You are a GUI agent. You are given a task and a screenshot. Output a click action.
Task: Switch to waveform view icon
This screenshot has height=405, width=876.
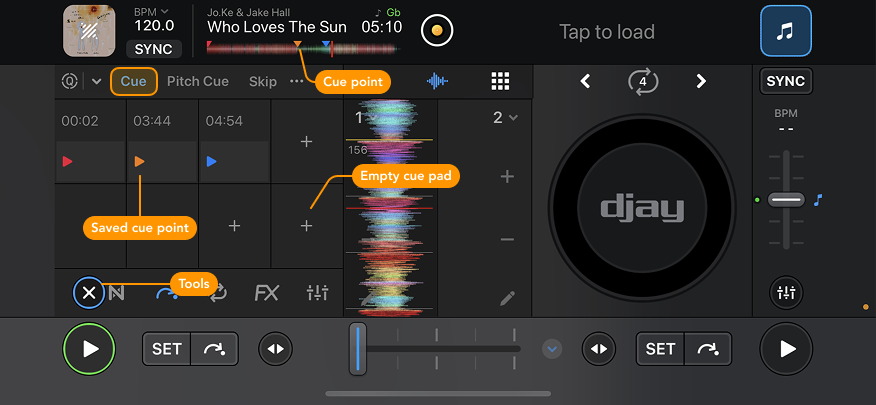(437, 82)
